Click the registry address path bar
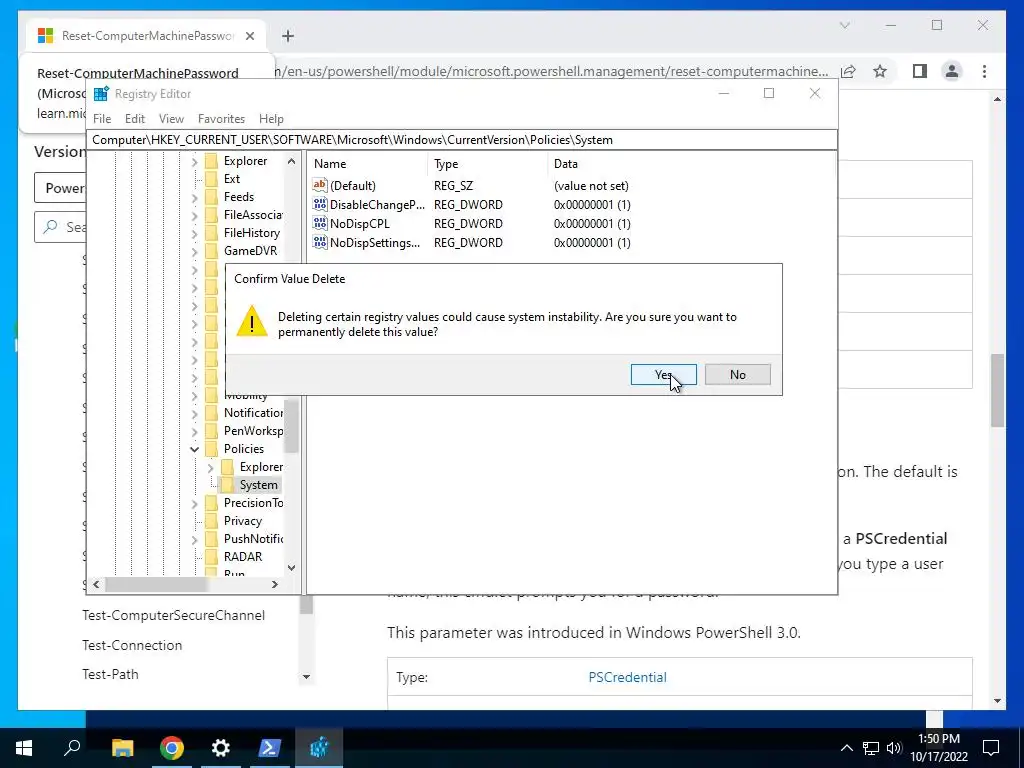Screen dimensions: 1024x768 tap(461, 140)
